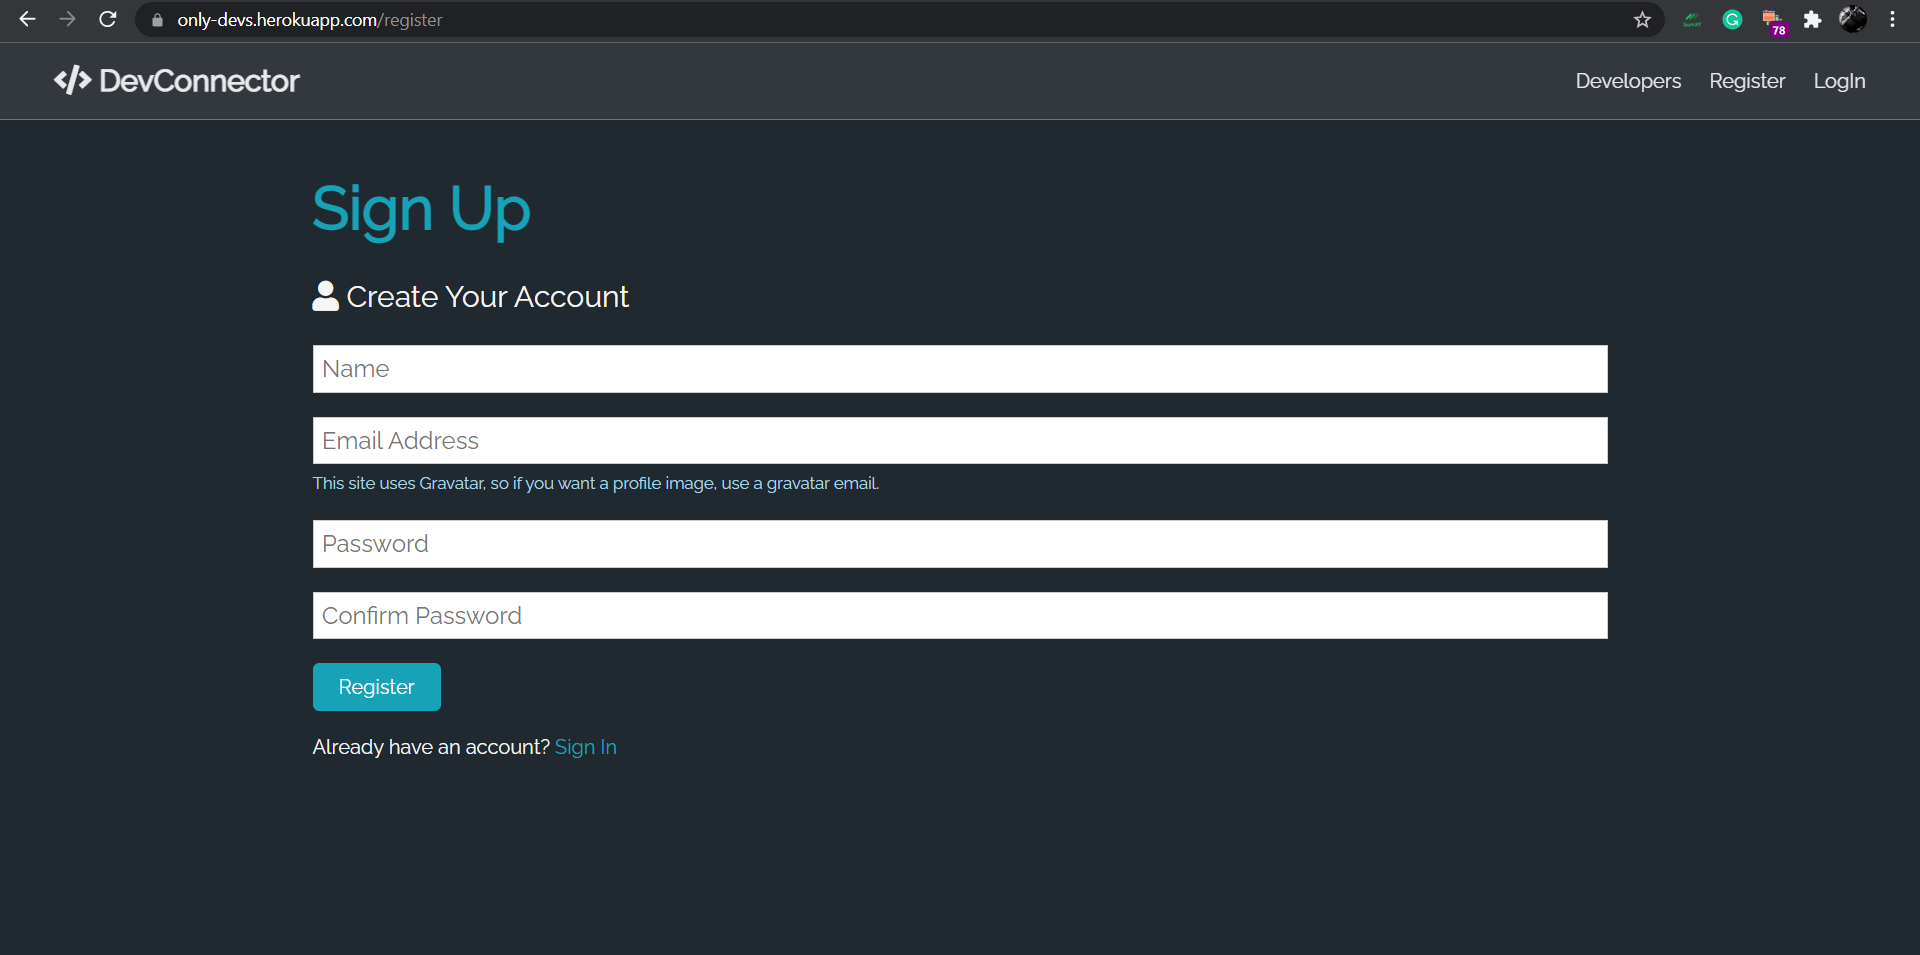This screenshot has width=1920, height=955.
Task: Click the padlock site info icon
Action: pos(157,20)
